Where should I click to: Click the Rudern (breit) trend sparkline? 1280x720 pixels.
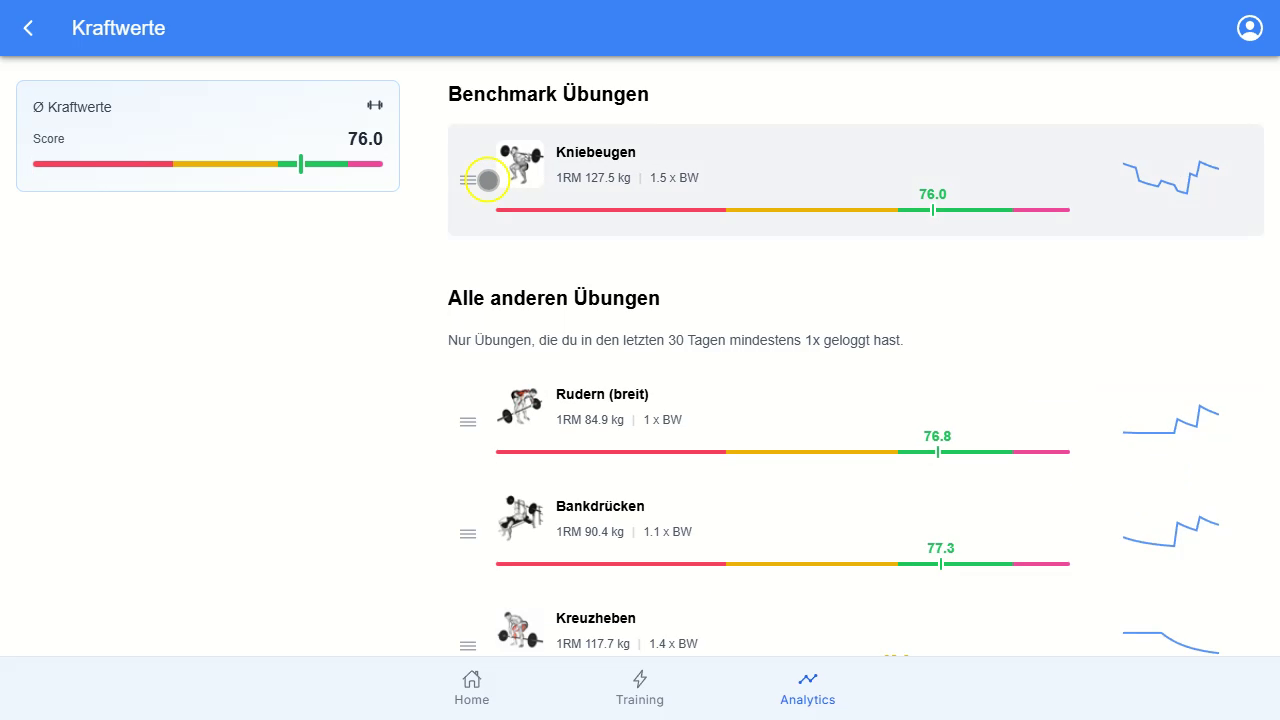coord(1171,421)
